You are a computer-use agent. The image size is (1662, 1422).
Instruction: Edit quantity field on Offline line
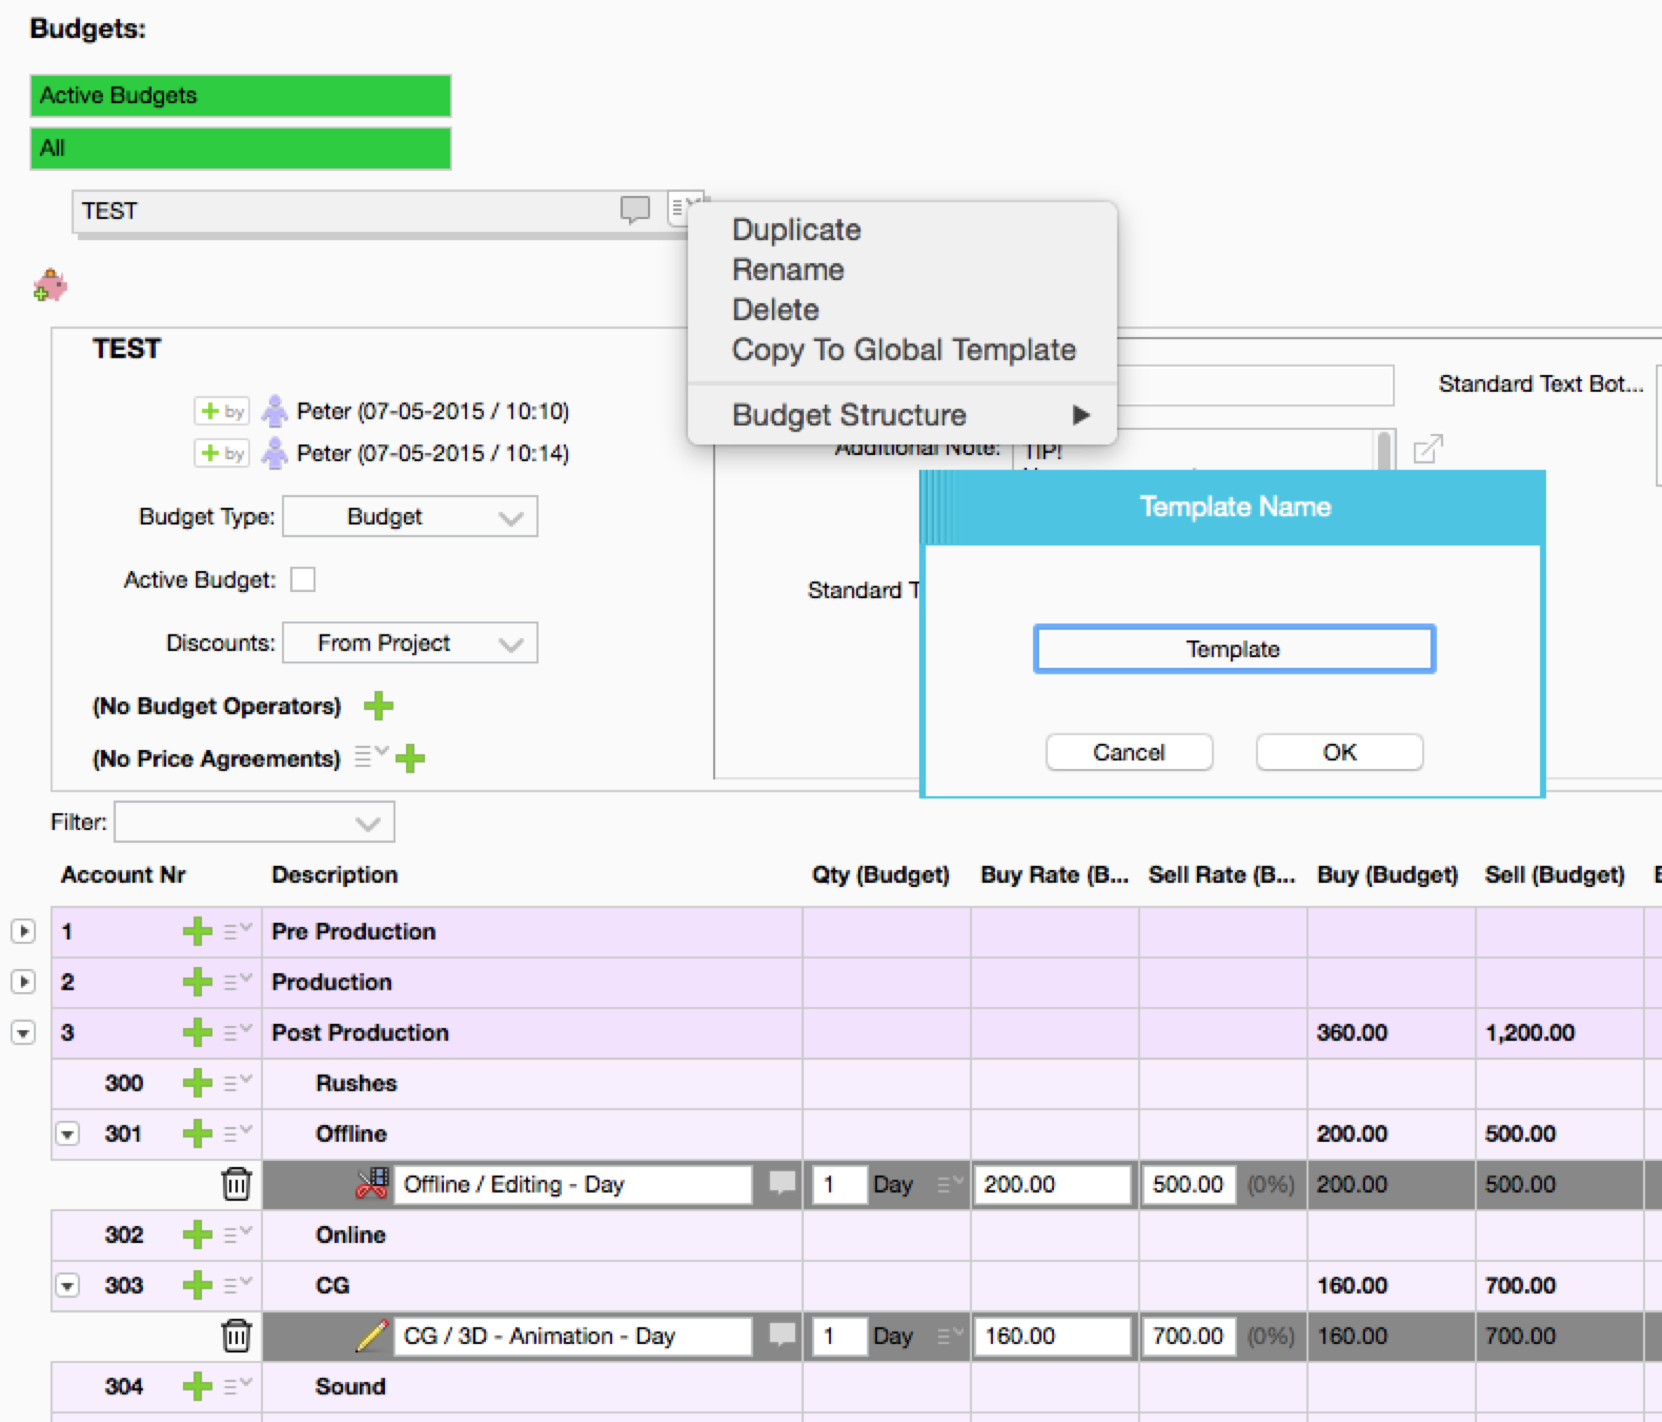pos(838,1184)
